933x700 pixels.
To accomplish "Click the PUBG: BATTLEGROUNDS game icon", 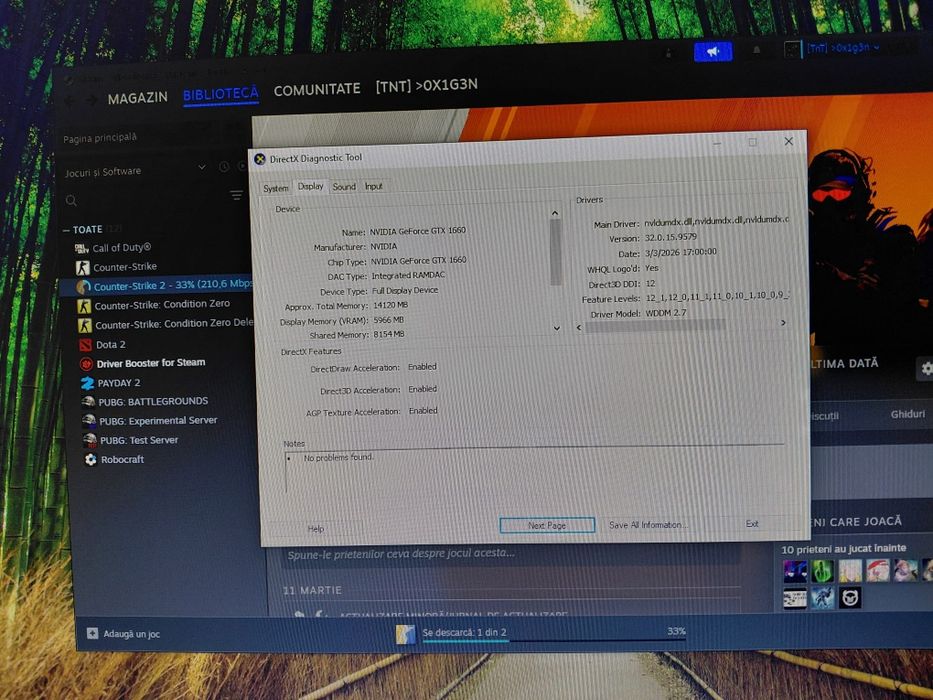I will tap(89, 402).
